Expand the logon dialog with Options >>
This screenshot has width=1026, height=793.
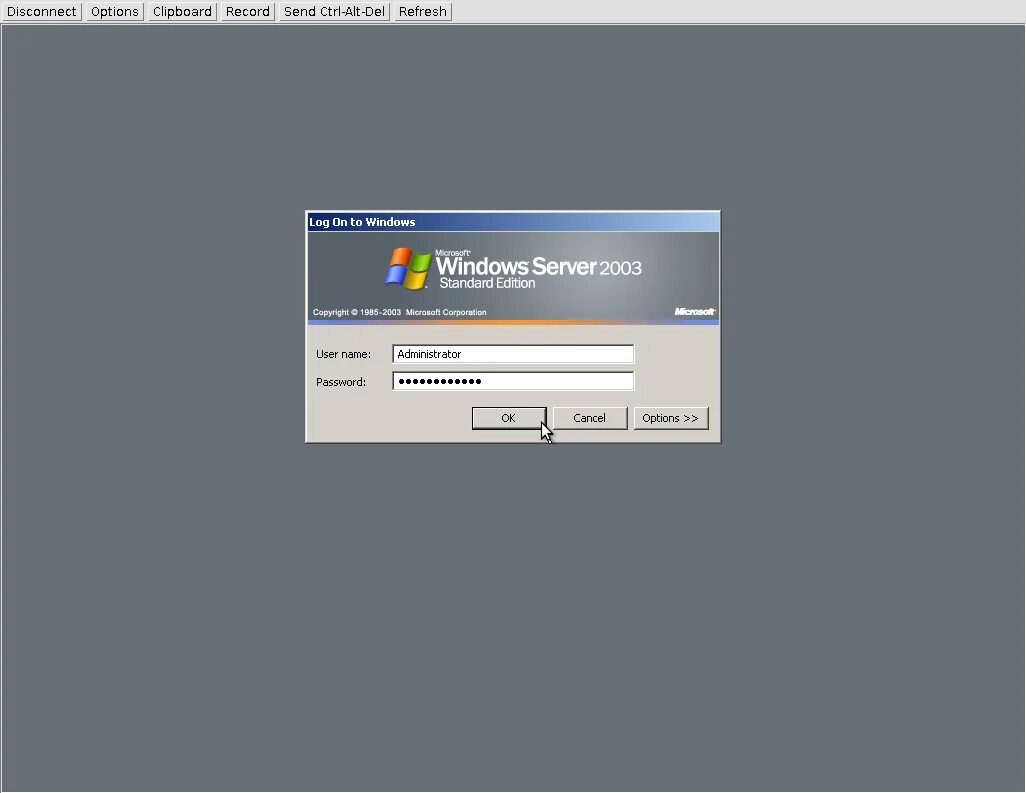pos(671,418)
